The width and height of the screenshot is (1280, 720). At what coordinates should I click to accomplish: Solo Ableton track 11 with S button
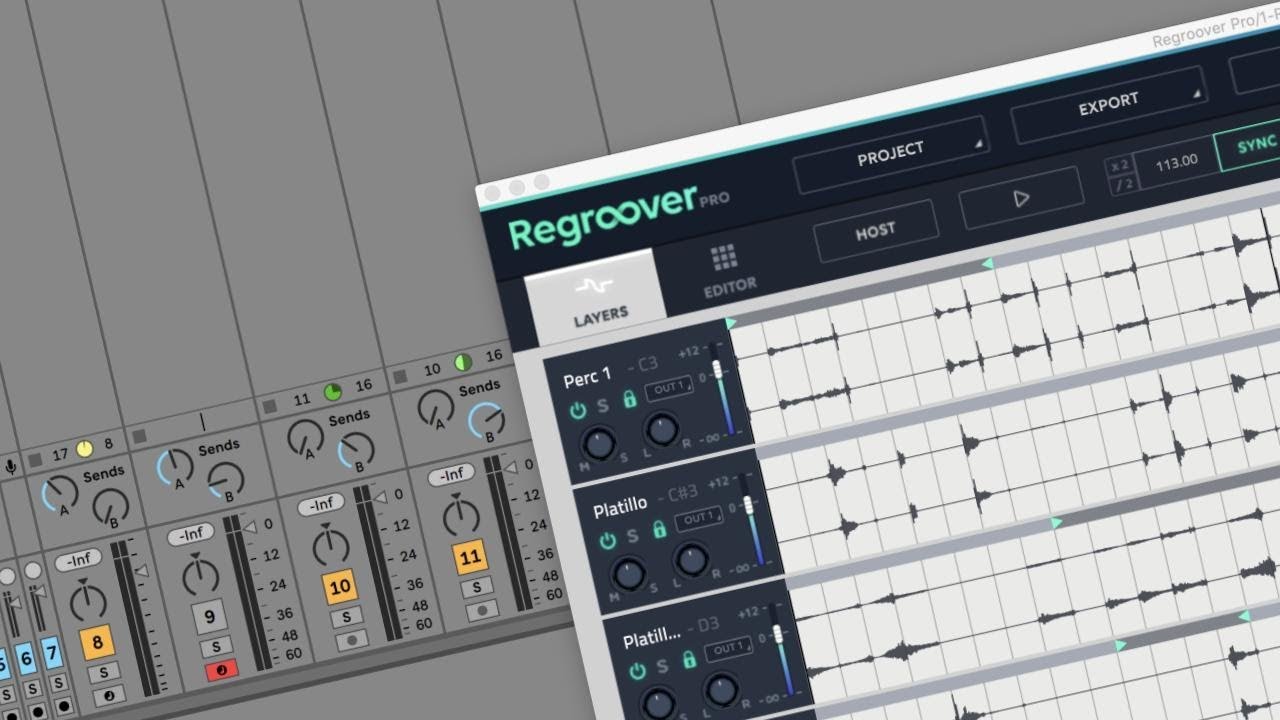tap(476, 586)
